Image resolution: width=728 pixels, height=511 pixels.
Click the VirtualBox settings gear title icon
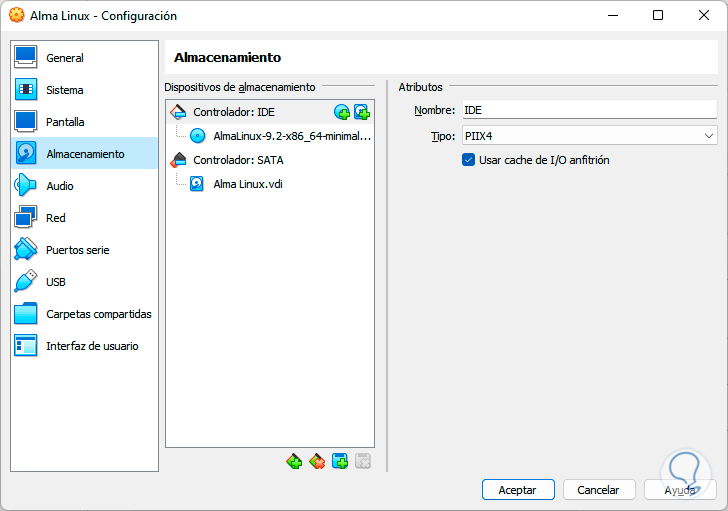click(x=17, y=15)
